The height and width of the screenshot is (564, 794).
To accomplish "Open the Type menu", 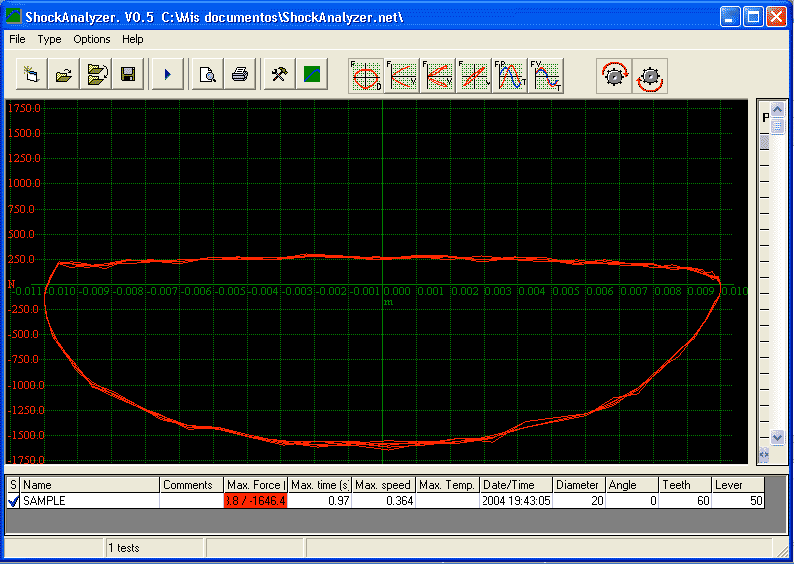I will pos(49,39).
